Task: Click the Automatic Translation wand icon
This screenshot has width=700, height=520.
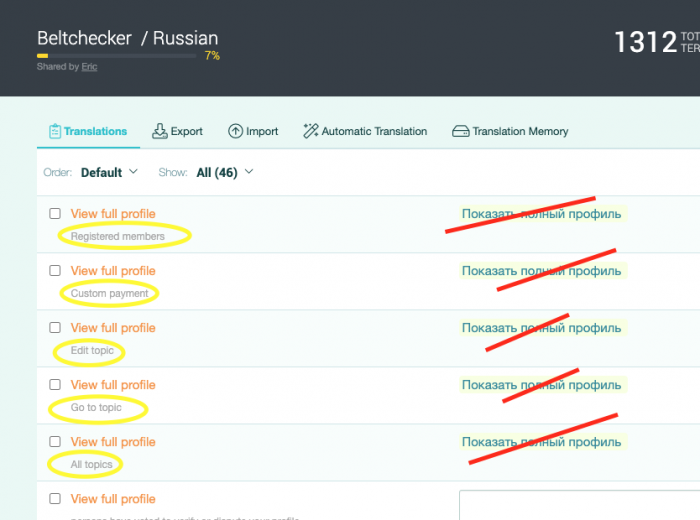Action: [310, 131]
